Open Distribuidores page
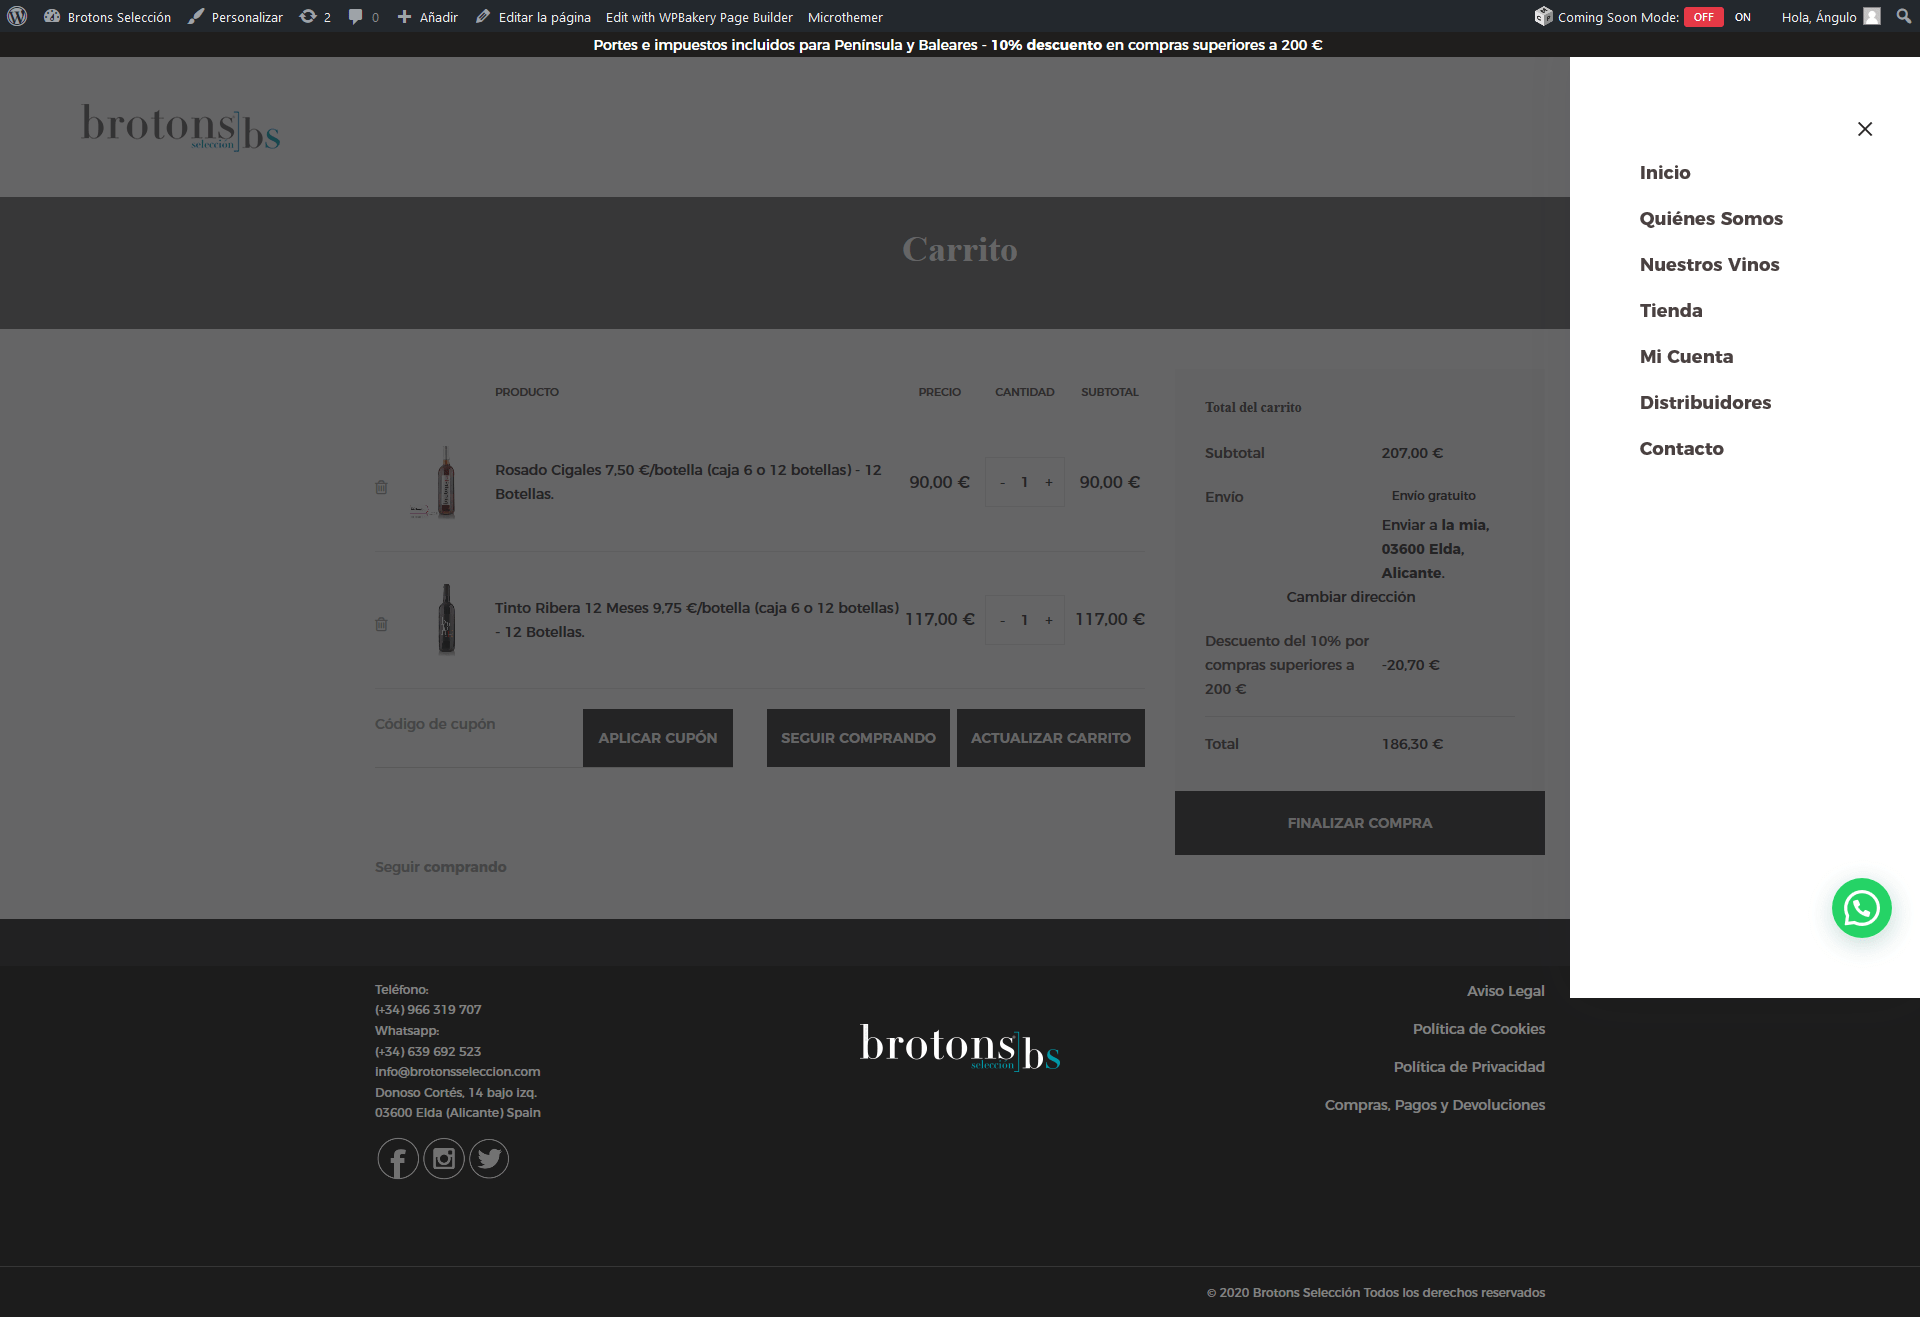The image size is (1920, 1317). [1705, 402]
